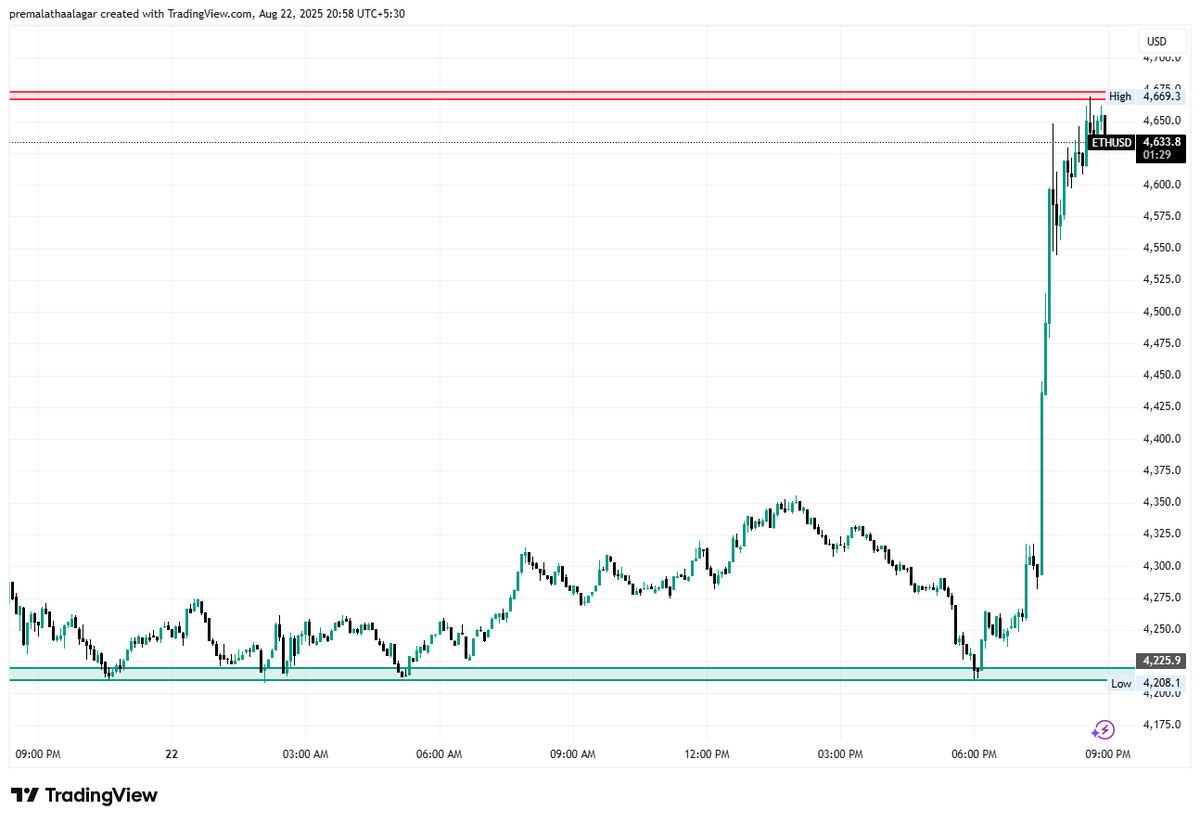Click the TradingView logo
Image resolution: width=1200 pixels, height=823 pixels.
(x=84, y=795)
